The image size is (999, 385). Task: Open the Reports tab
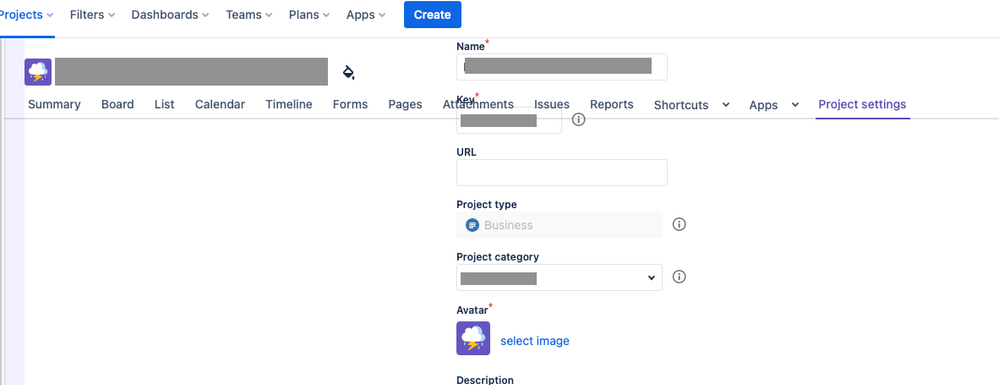point(612,105)
